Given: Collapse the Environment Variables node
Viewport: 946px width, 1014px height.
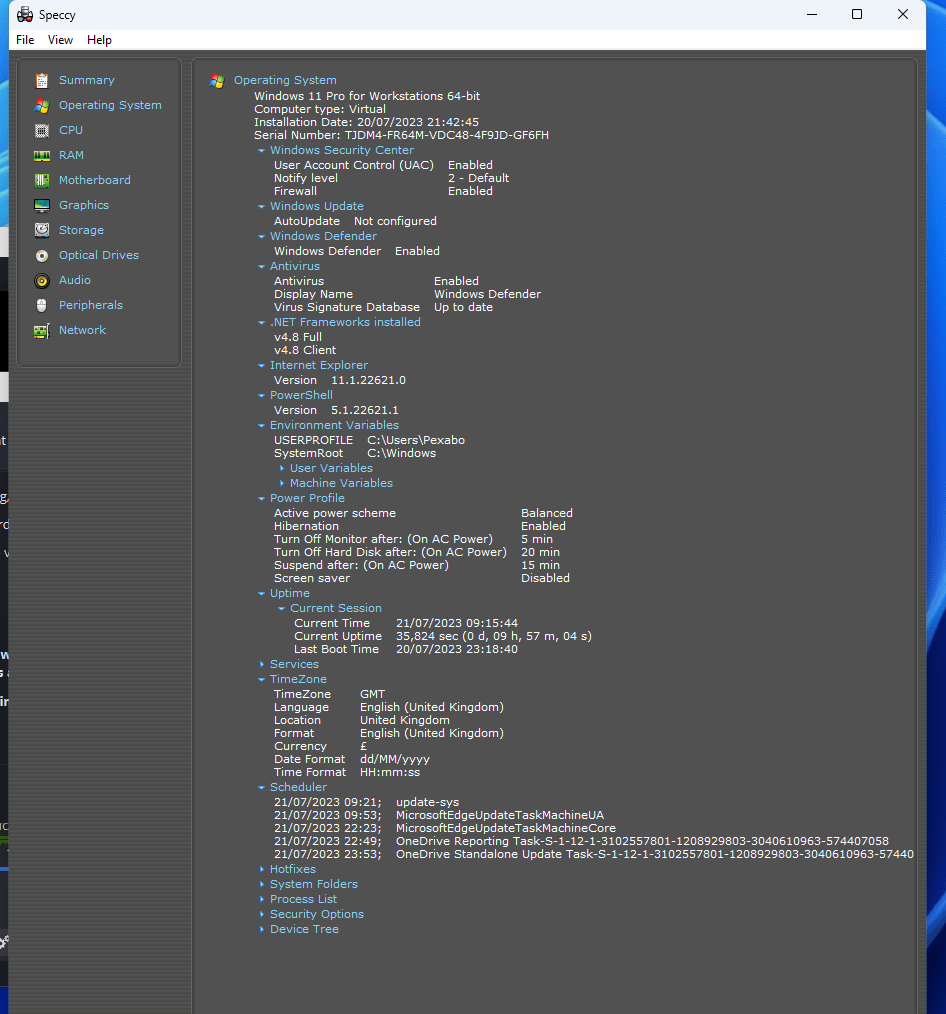Looking at the screenshot, I should [261, 426].
